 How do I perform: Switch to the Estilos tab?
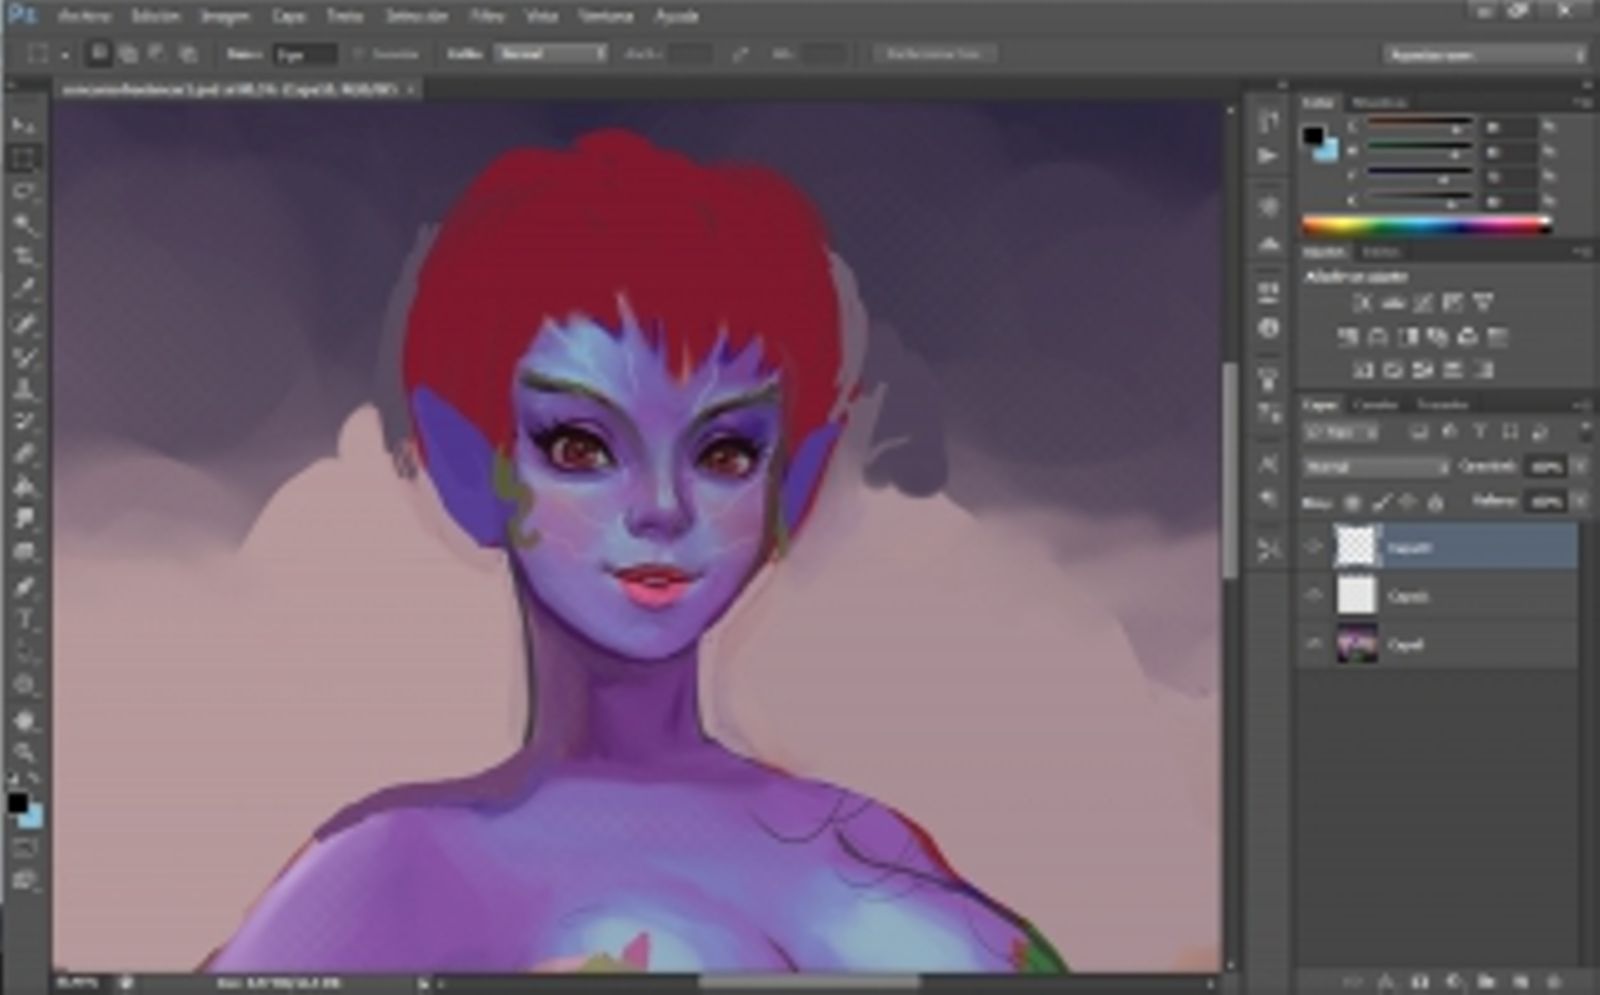(1381, 252)
